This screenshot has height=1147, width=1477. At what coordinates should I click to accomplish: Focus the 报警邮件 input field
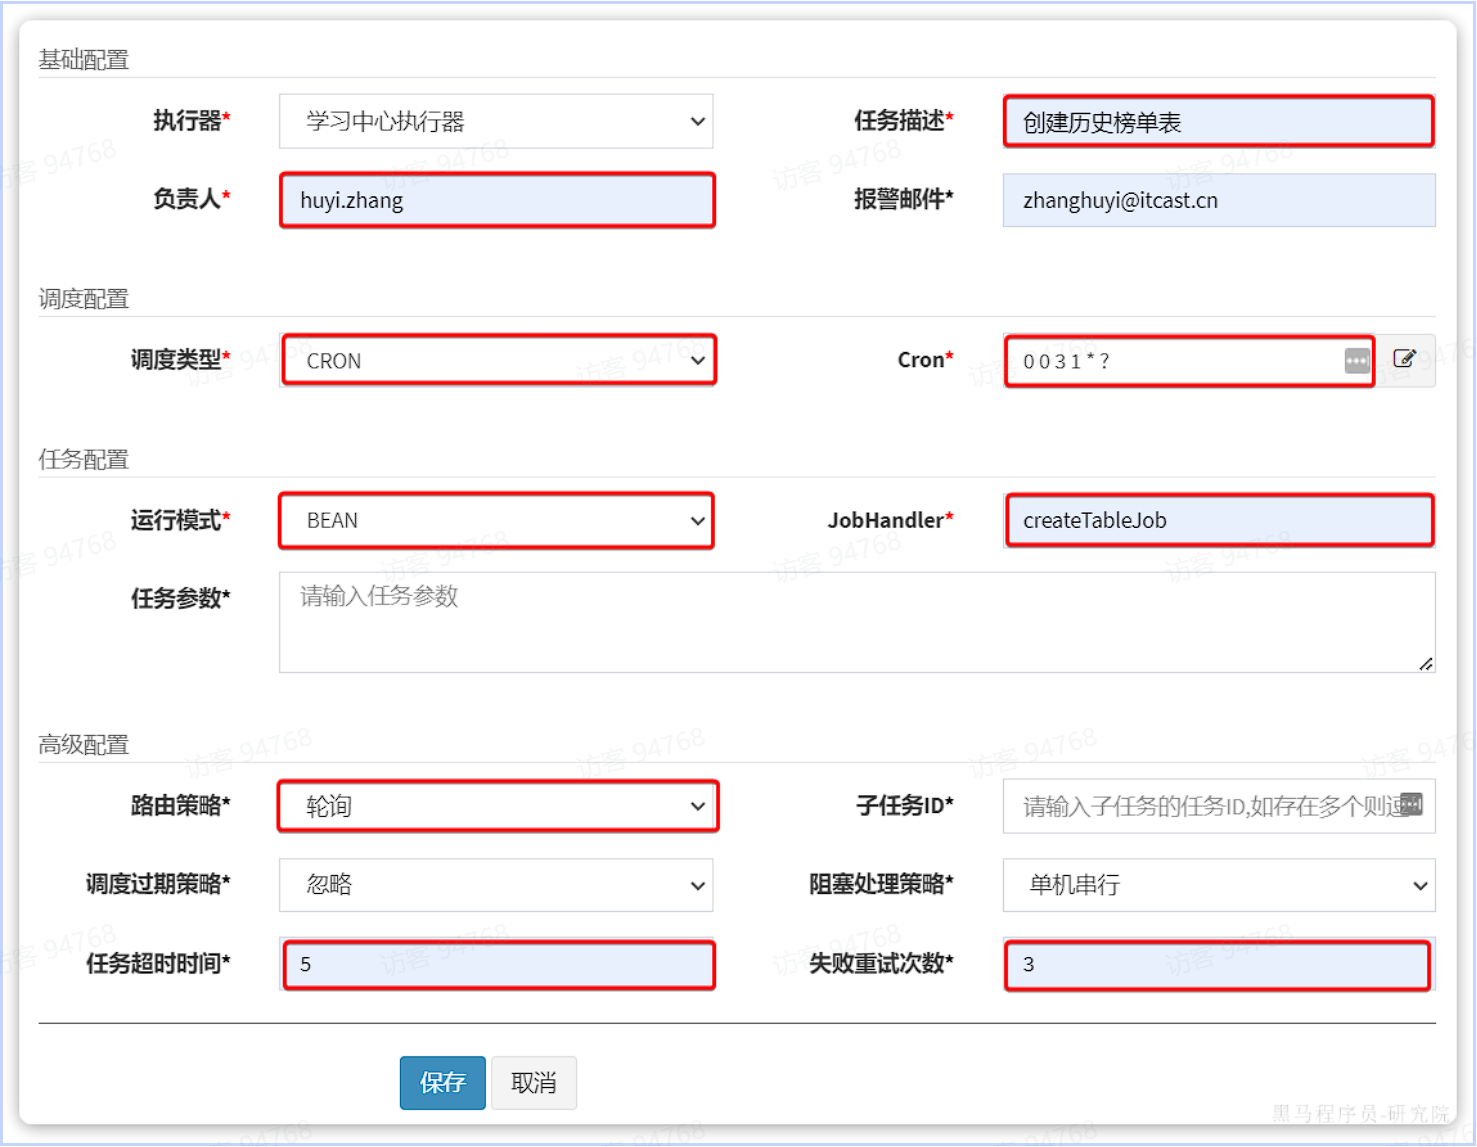[1219, 200]
